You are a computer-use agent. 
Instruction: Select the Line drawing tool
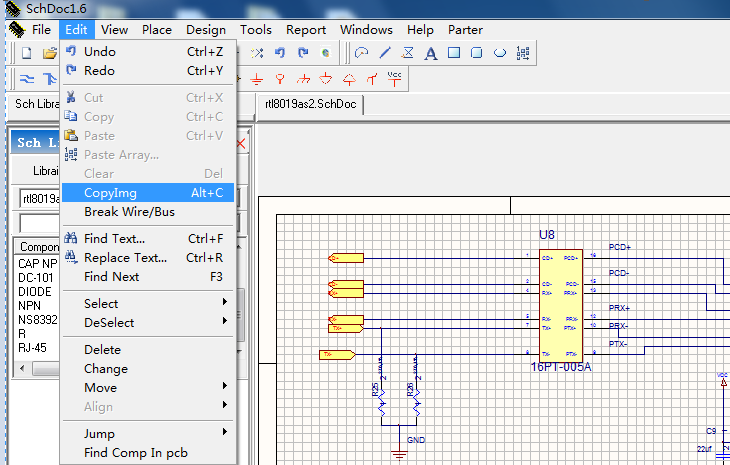[x=385, y=53]
